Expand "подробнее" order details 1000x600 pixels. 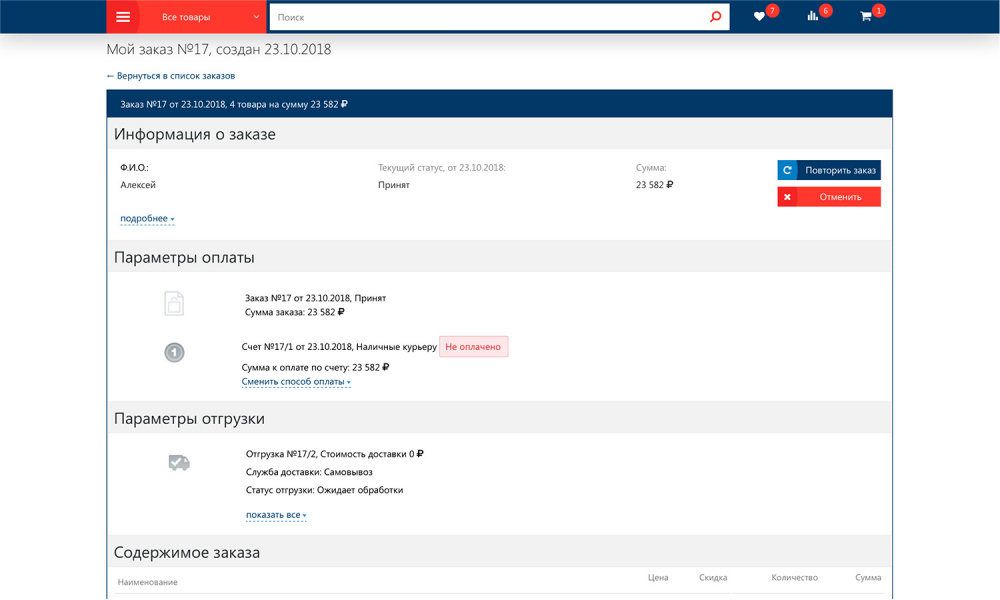coord(147,219)
